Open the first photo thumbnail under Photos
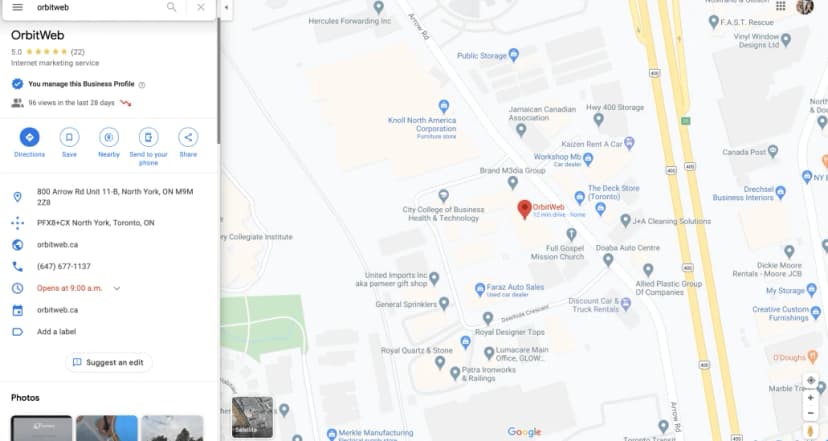The image size is (828, 441). click(x=42, y=428)
